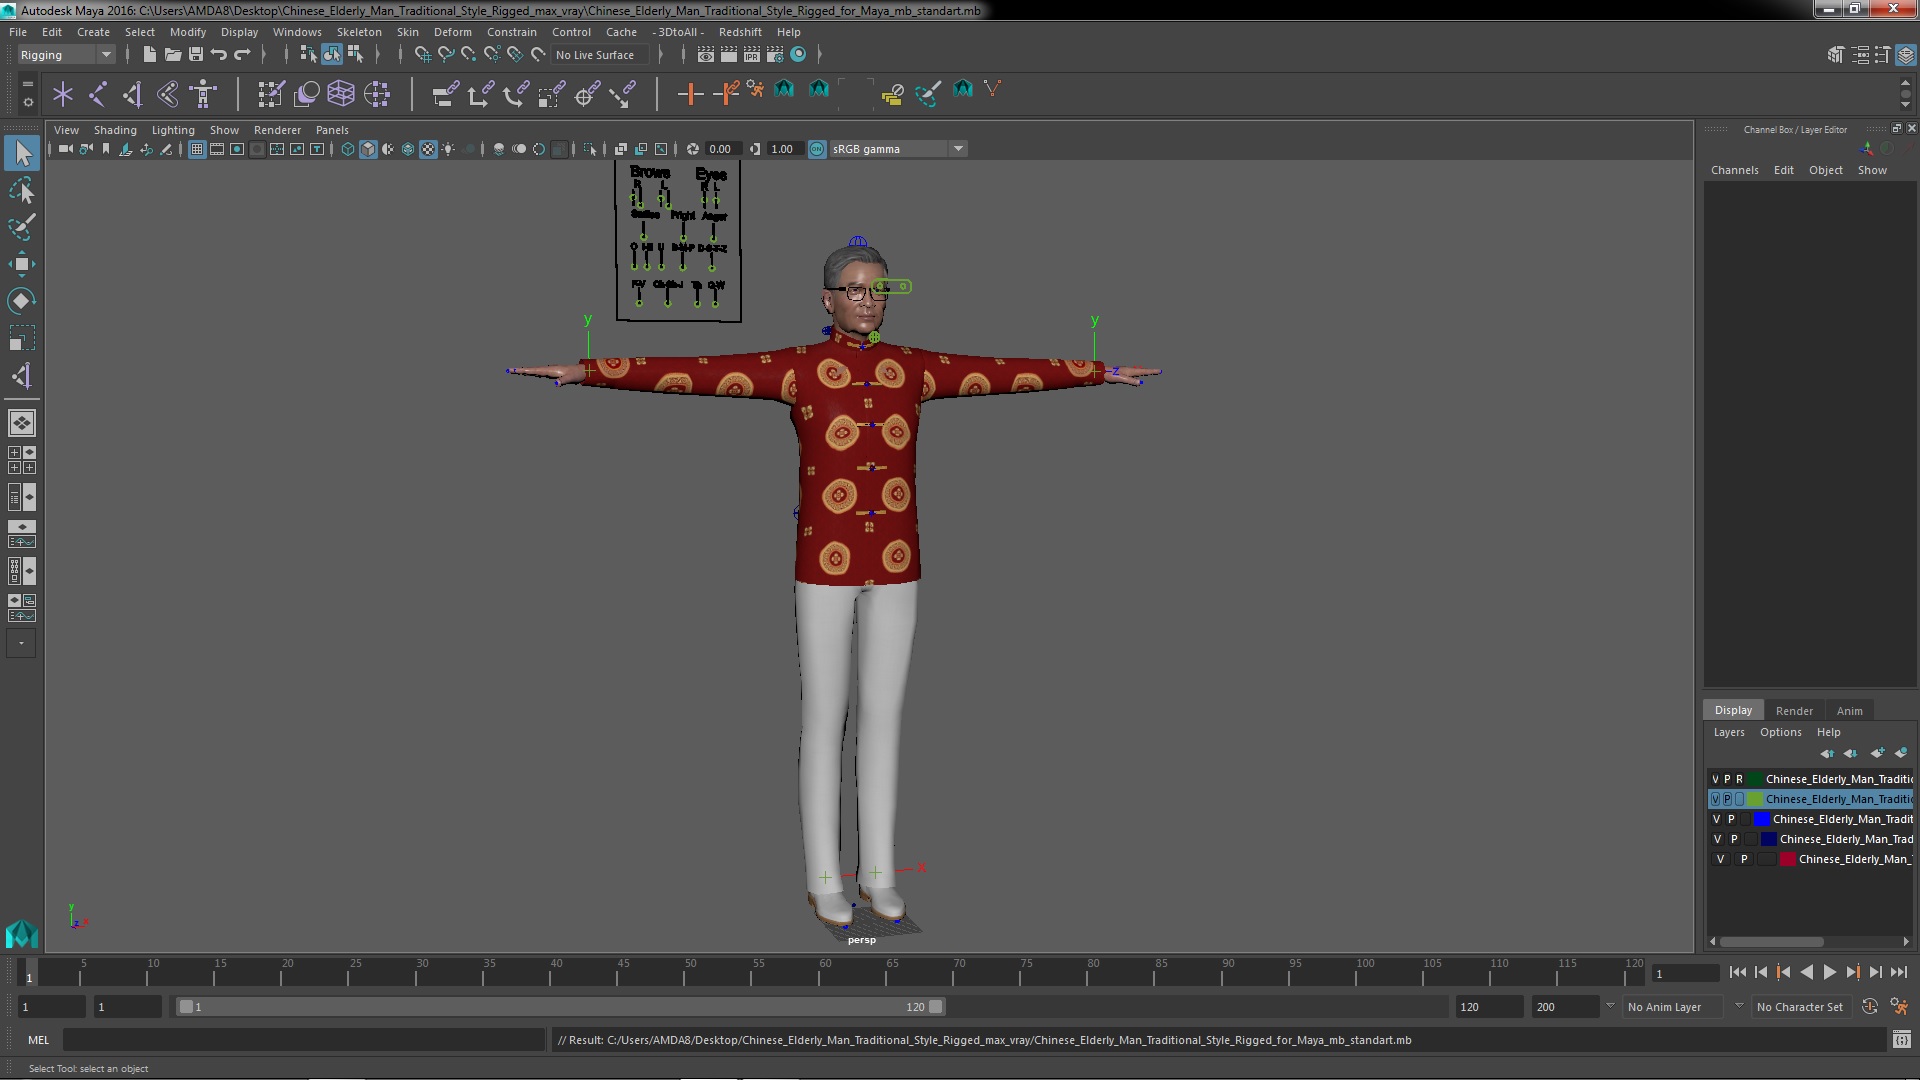
Task: Click the IK Handle shelf icon
Action: (133, 94)
